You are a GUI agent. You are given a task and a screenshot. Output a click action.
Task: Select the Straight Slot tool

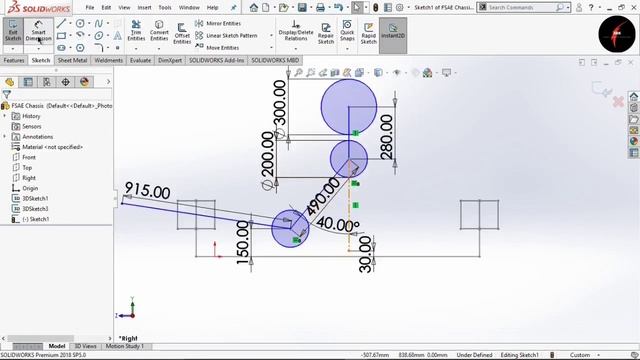tap(61, 48)
